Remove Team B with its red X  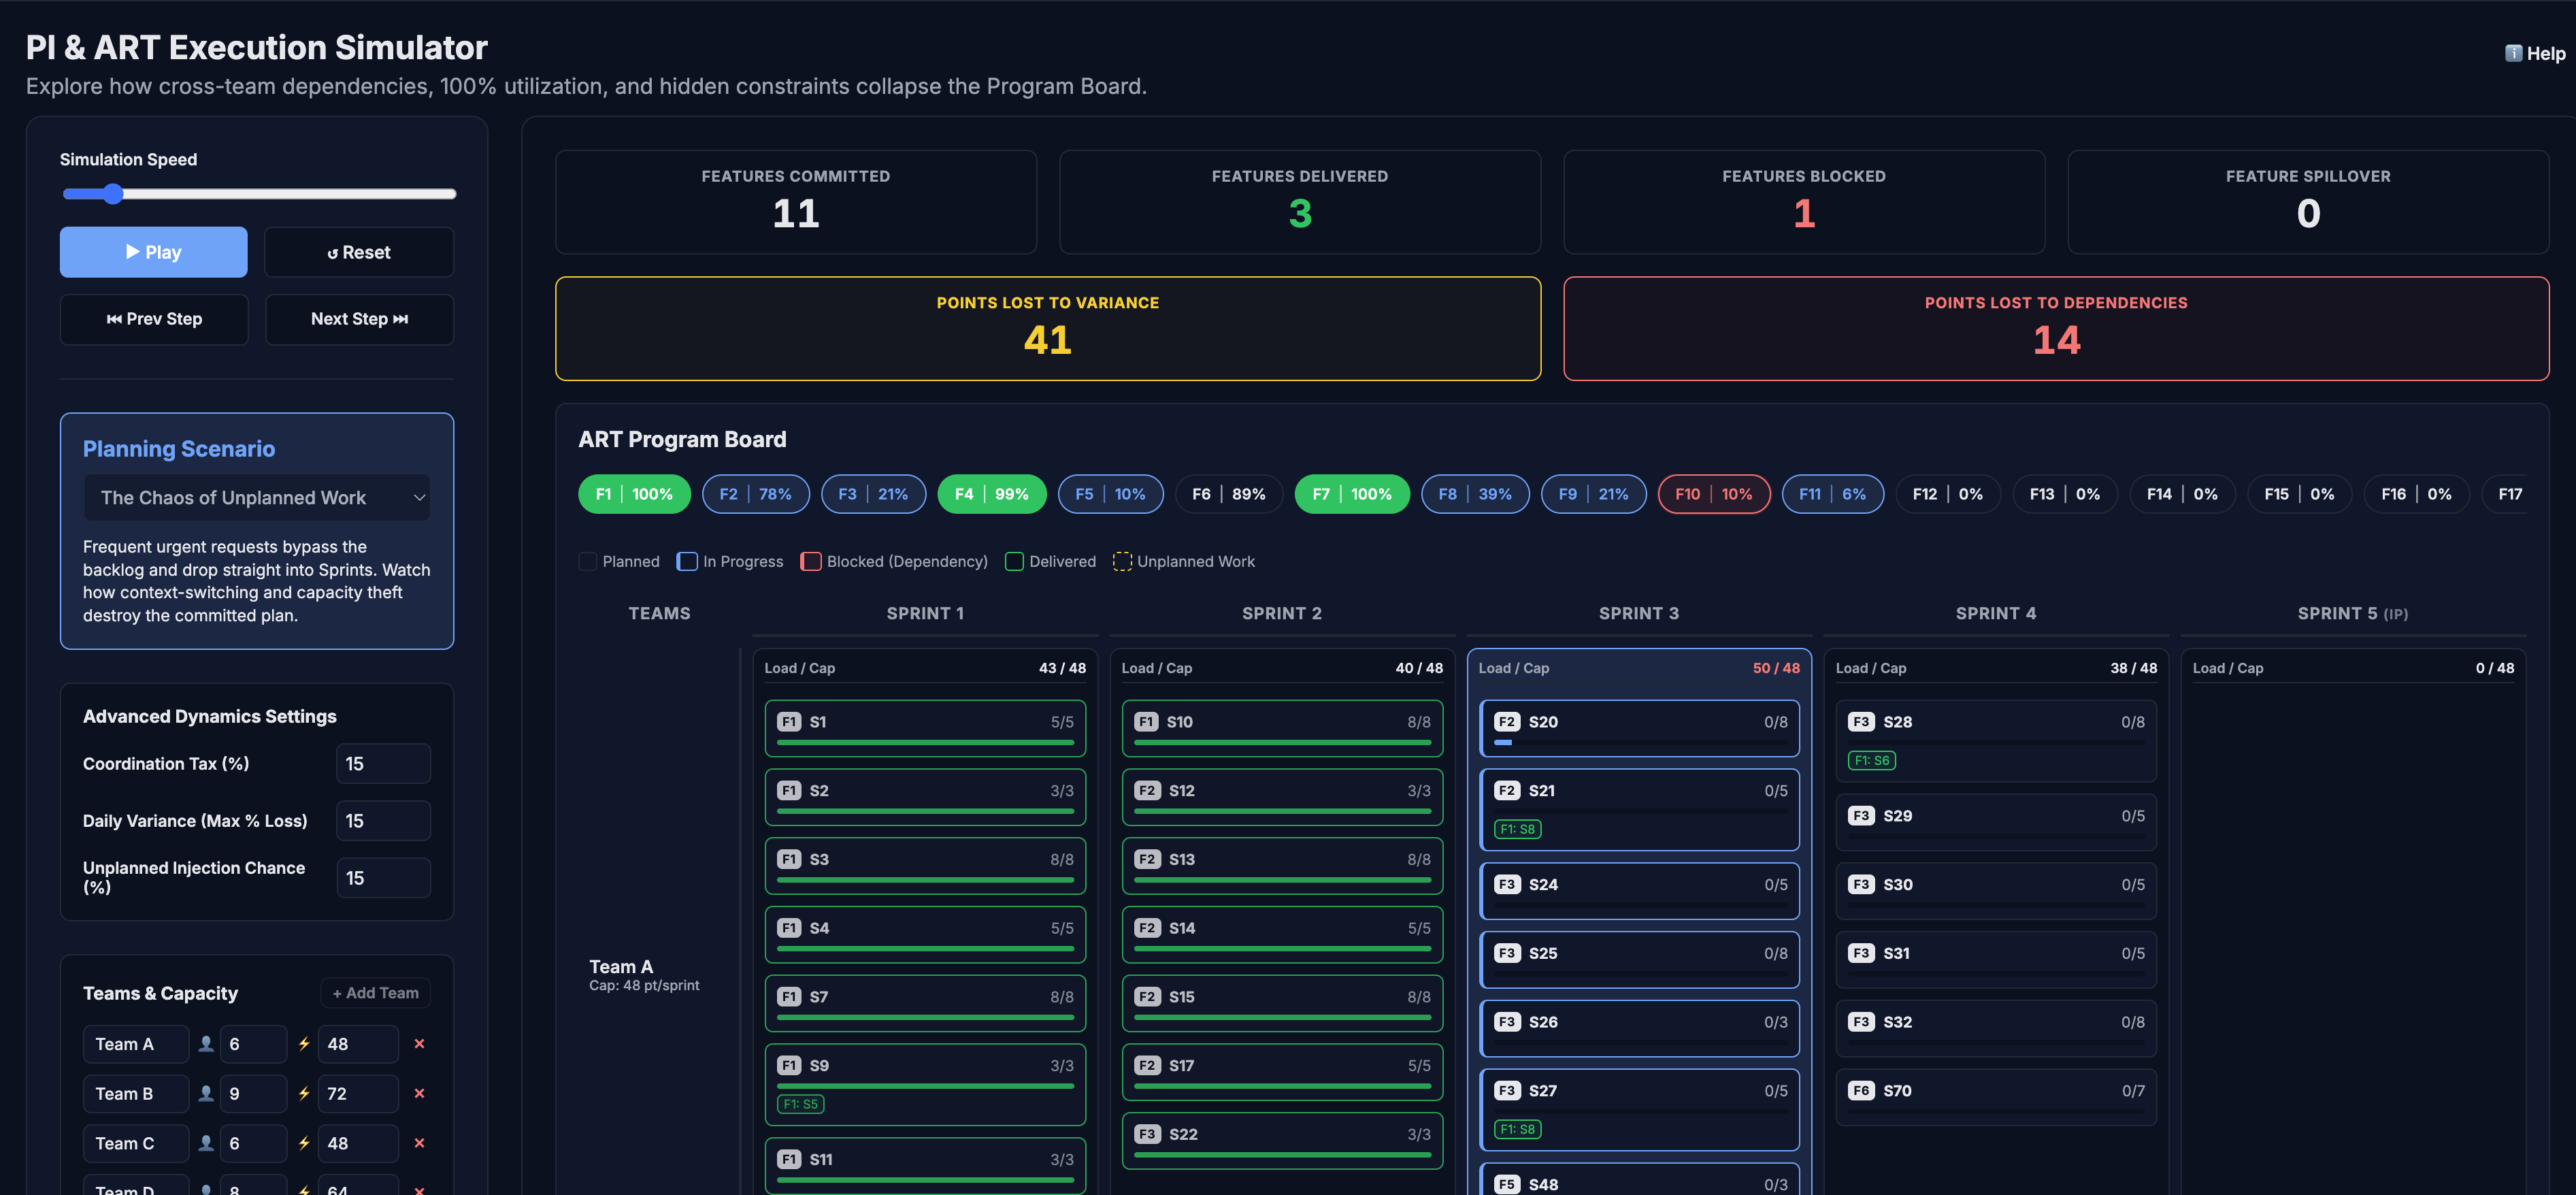pyautogui.click(x=419, y=1093)
